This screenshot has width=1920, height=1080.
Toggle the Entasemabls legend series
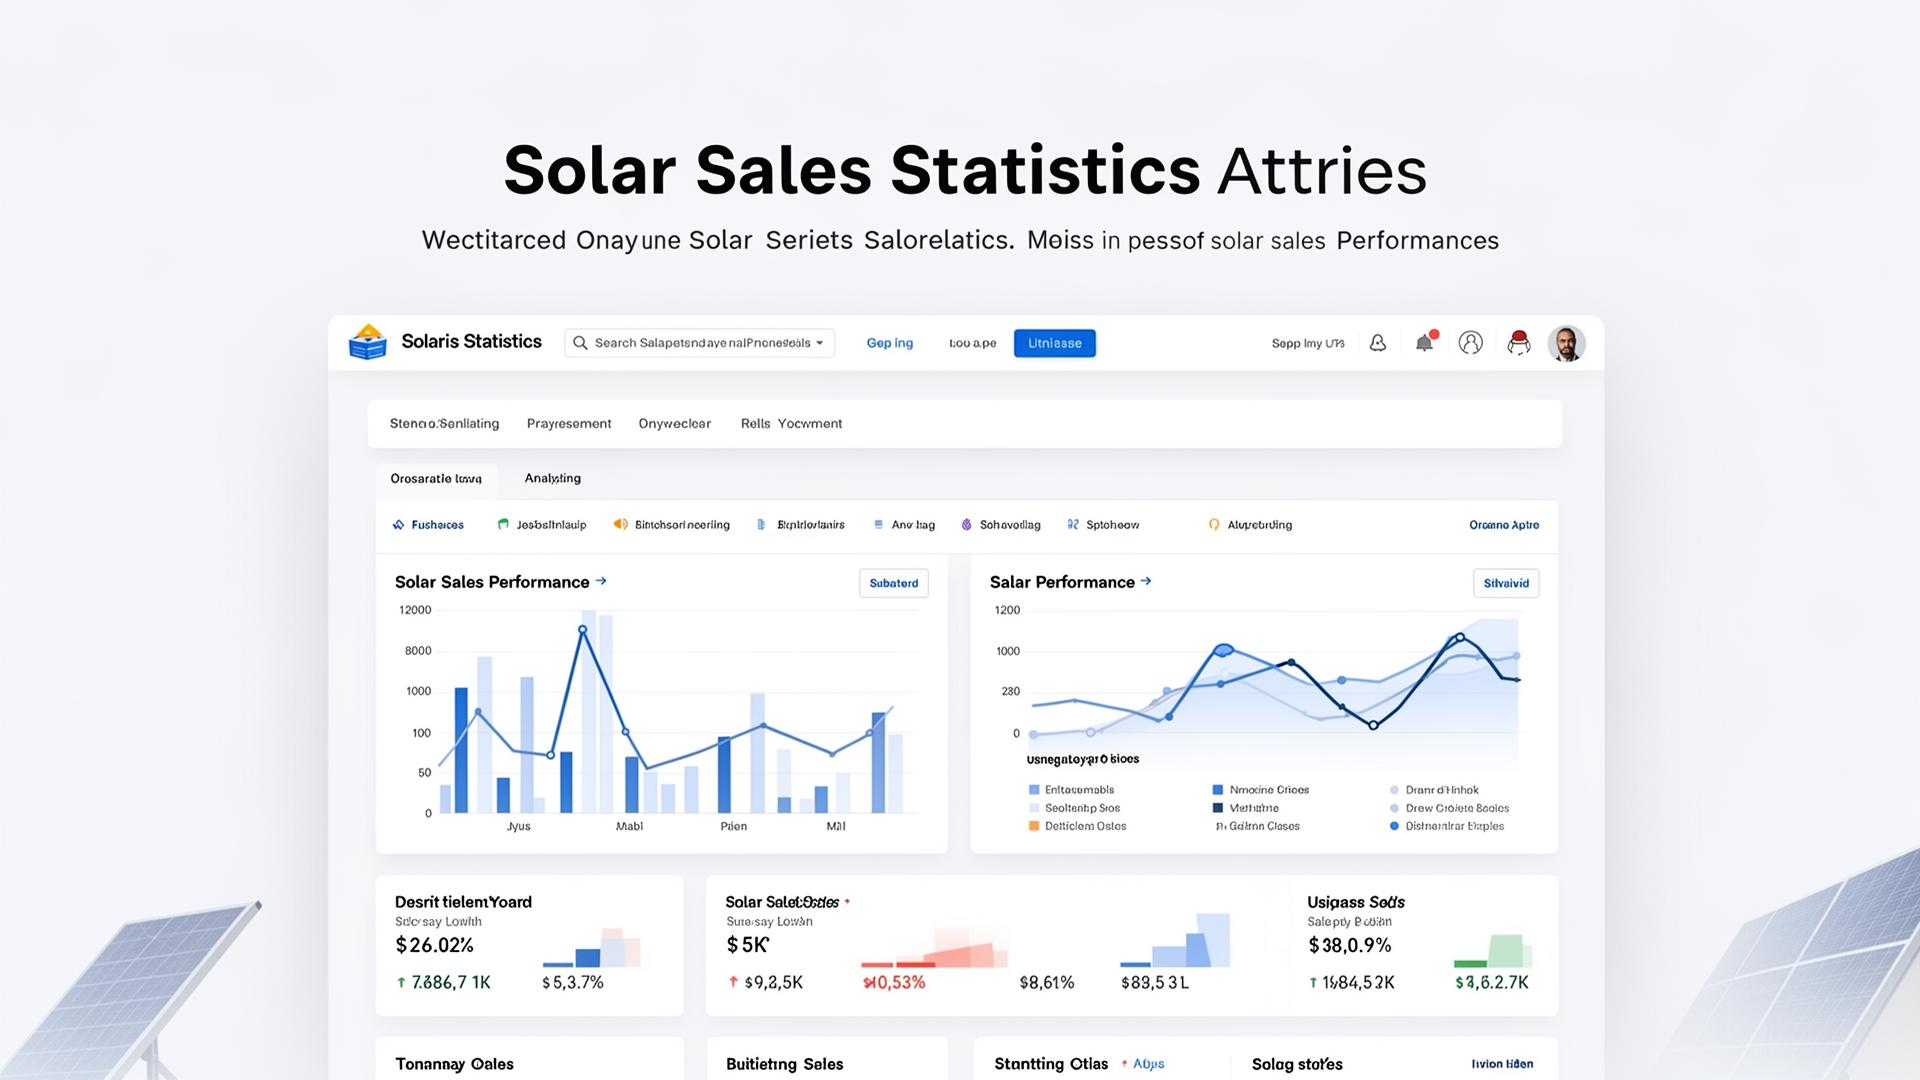coord(1032,789)
